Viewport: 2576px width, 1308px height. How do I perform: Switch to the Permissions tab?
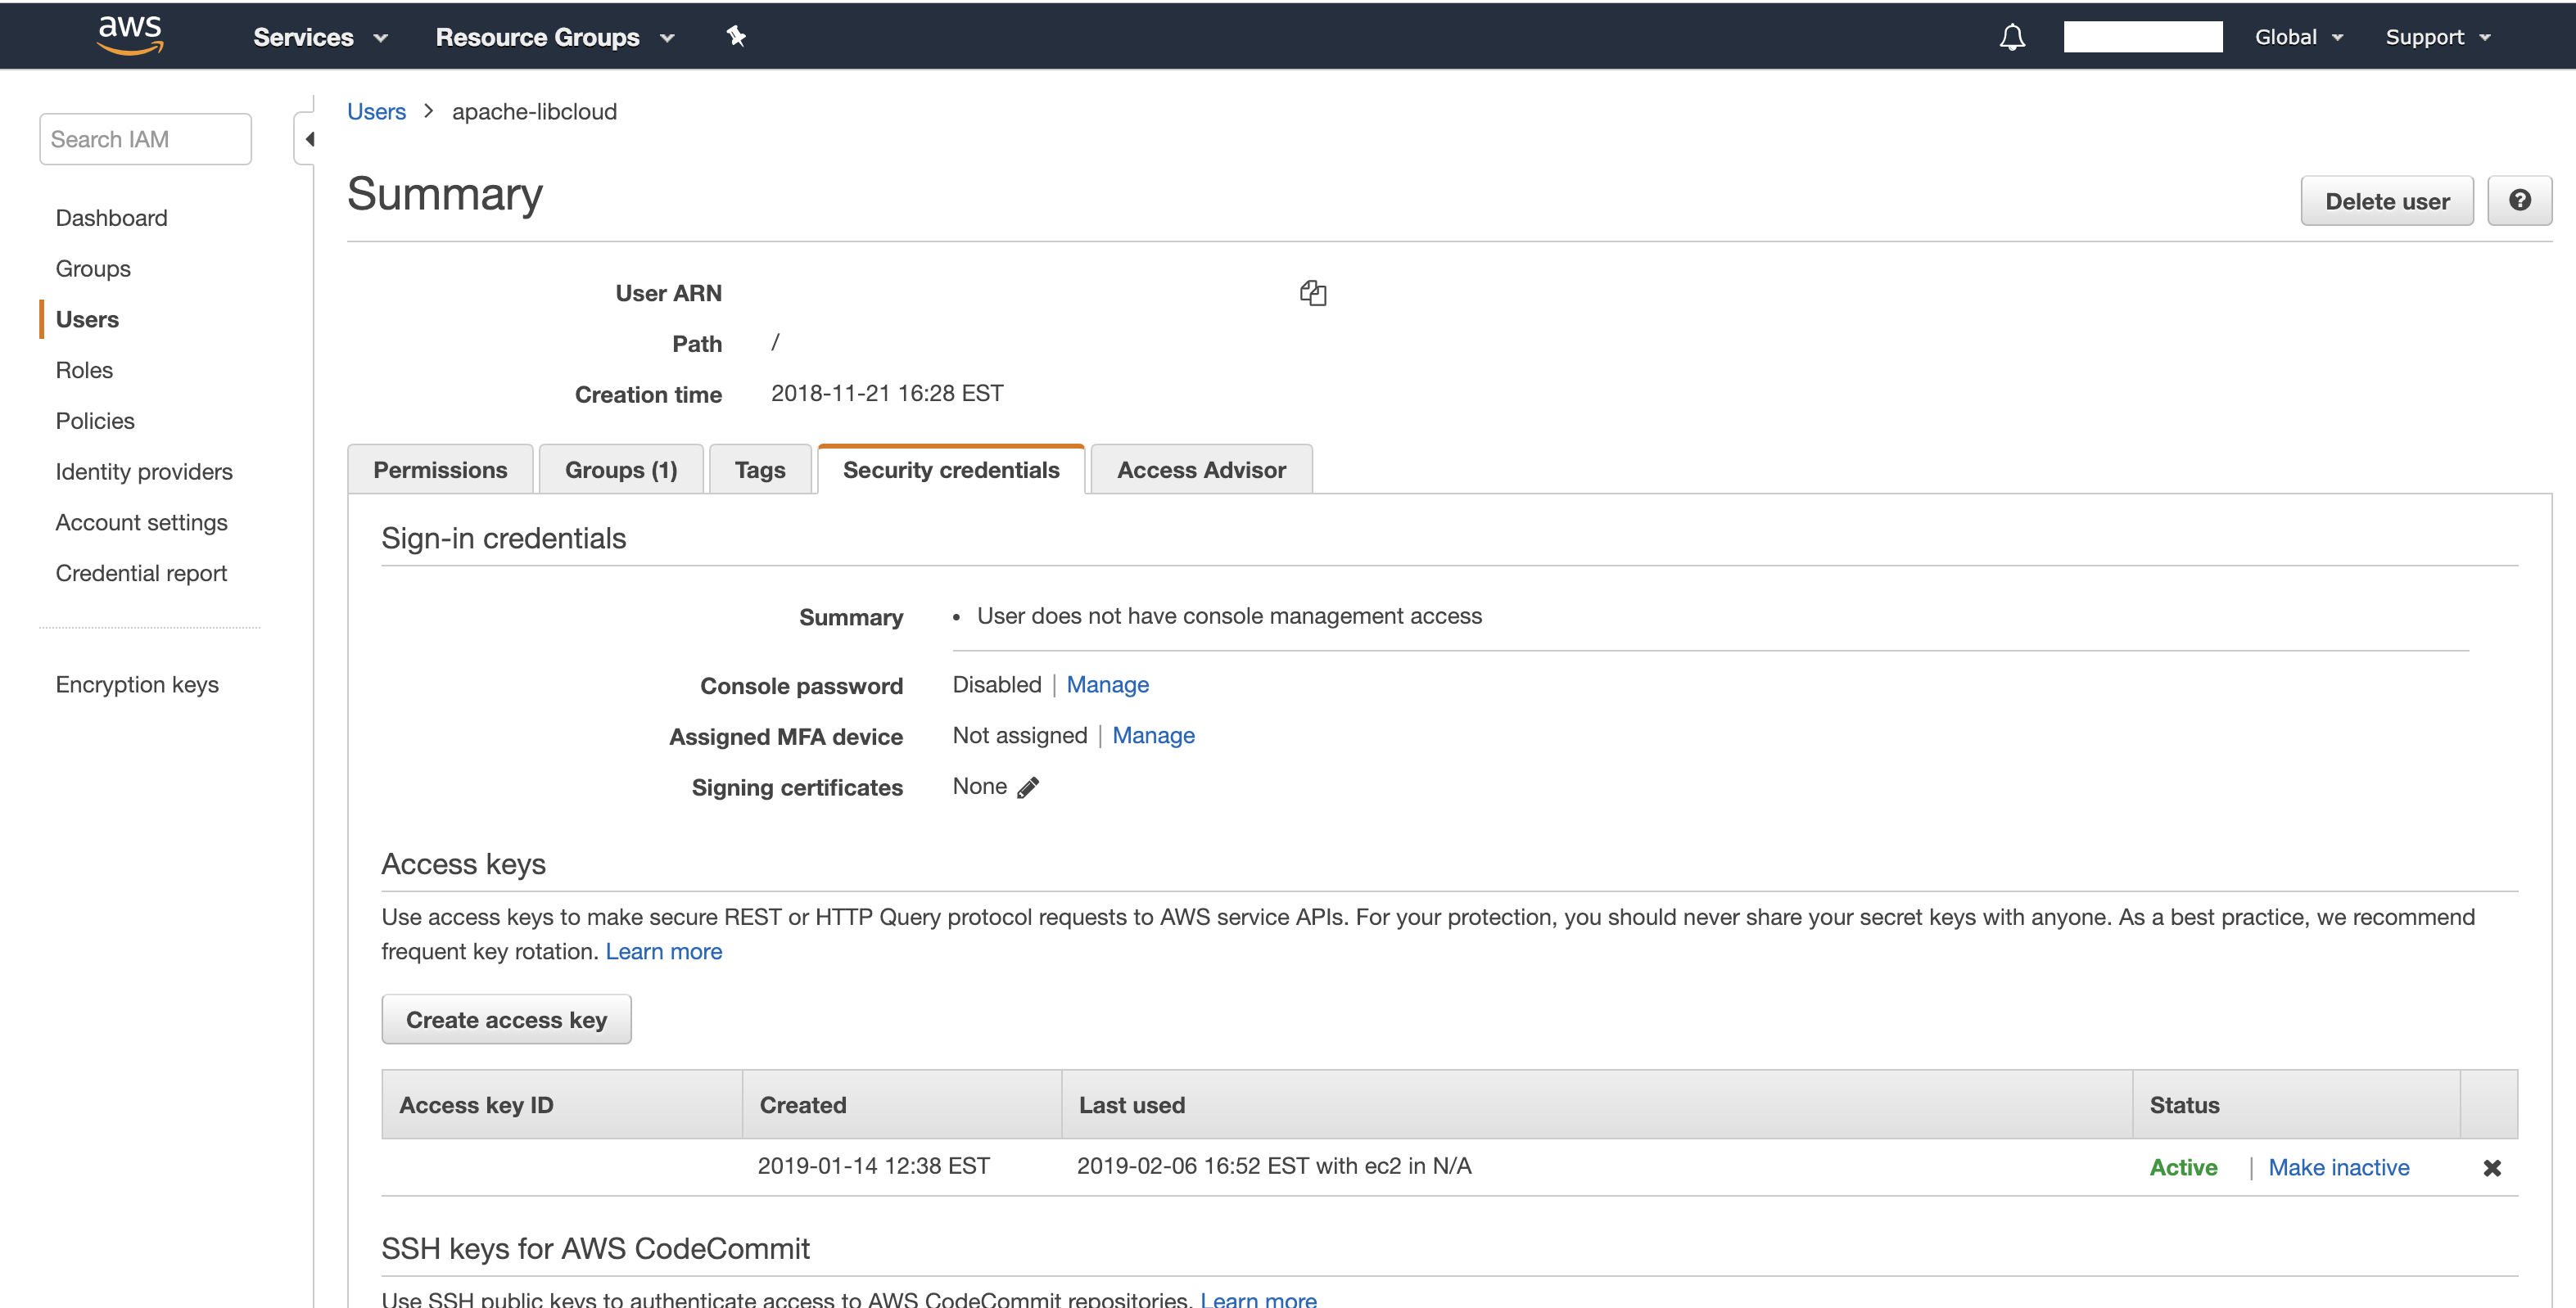[440, 469]
